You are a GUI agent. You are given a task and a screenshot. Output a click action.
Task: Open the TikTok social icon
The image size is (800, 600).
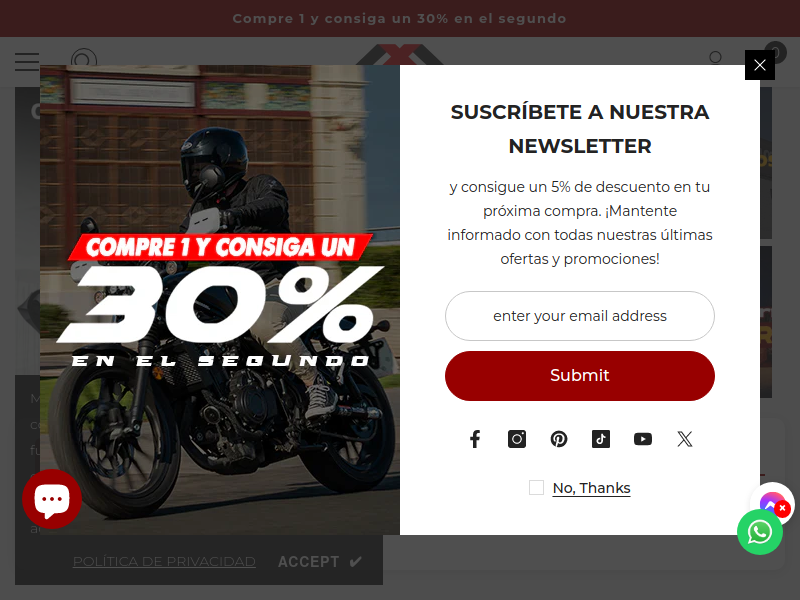[x=601, y=439]
